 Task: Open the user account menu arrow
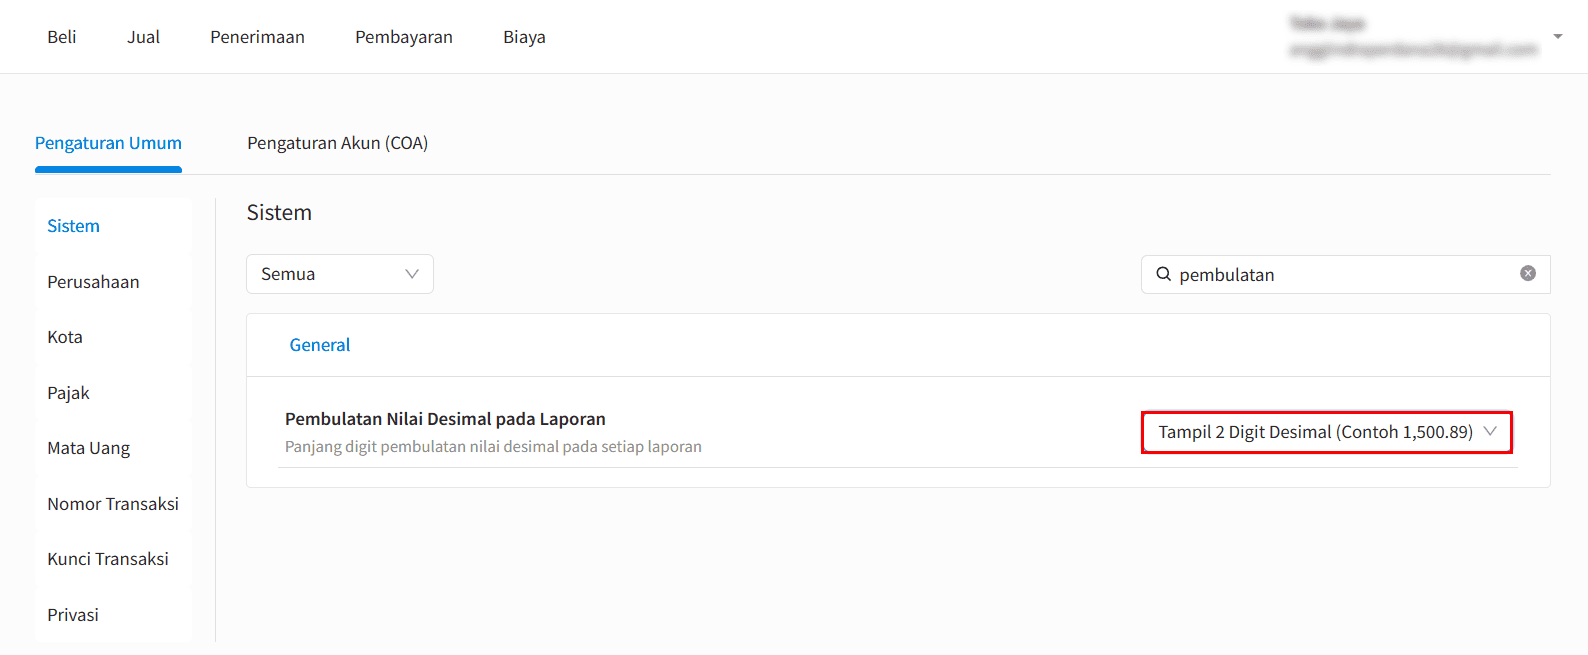pos(1557,36)
